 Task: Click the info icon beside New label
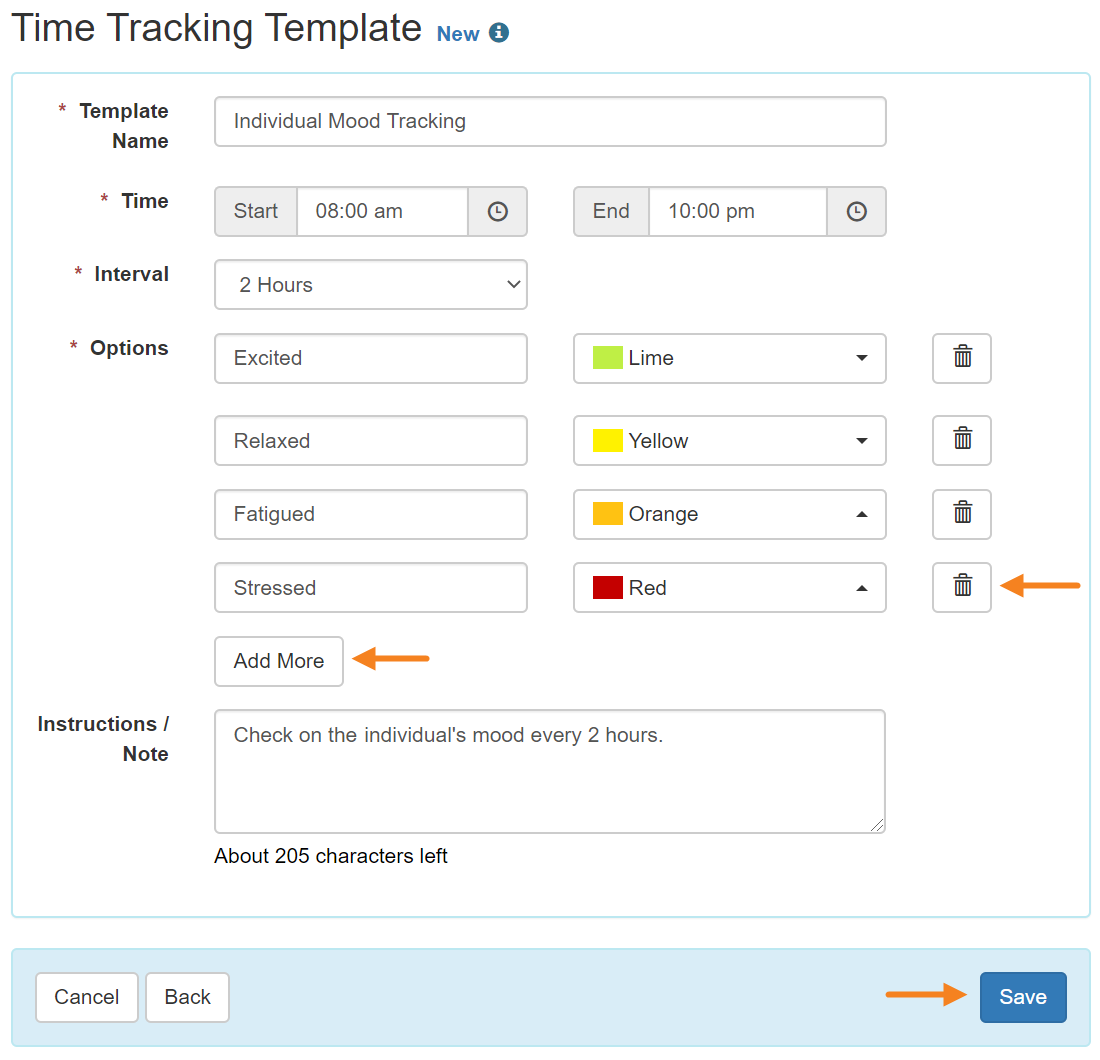tap(497, 32)
